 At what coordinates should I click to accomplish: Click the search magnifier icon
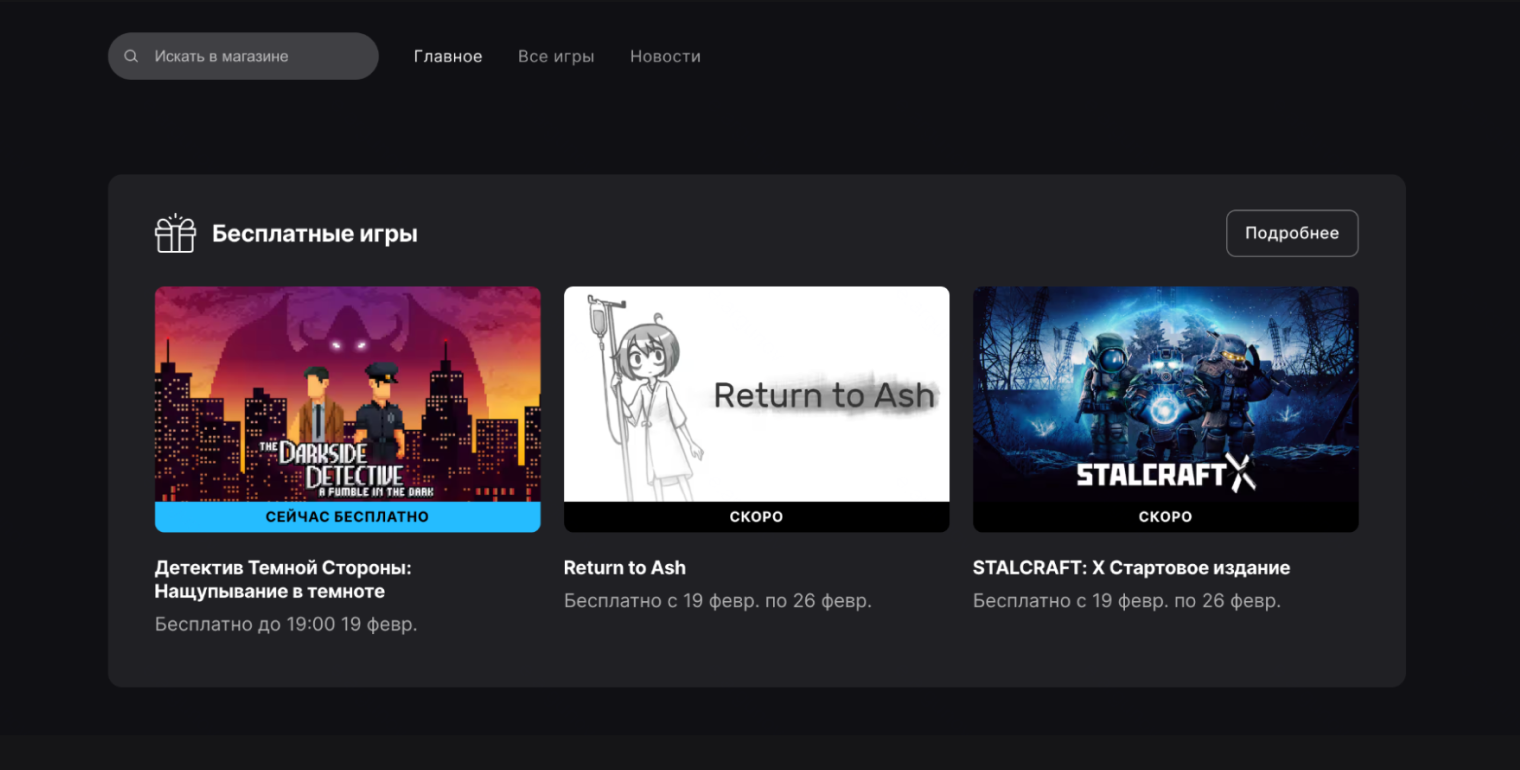click(131, 56)
